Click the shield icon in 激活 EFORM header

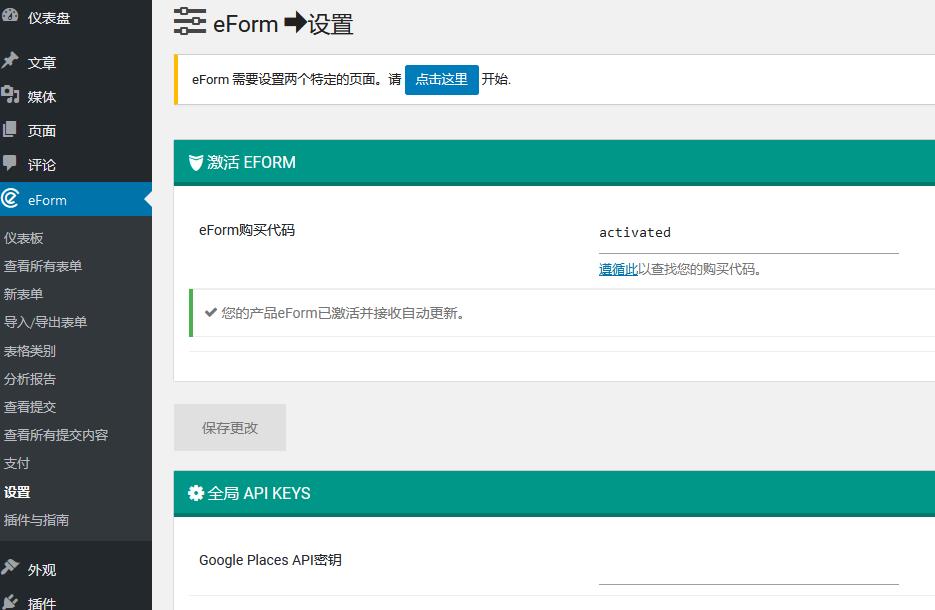click(196, 163)
